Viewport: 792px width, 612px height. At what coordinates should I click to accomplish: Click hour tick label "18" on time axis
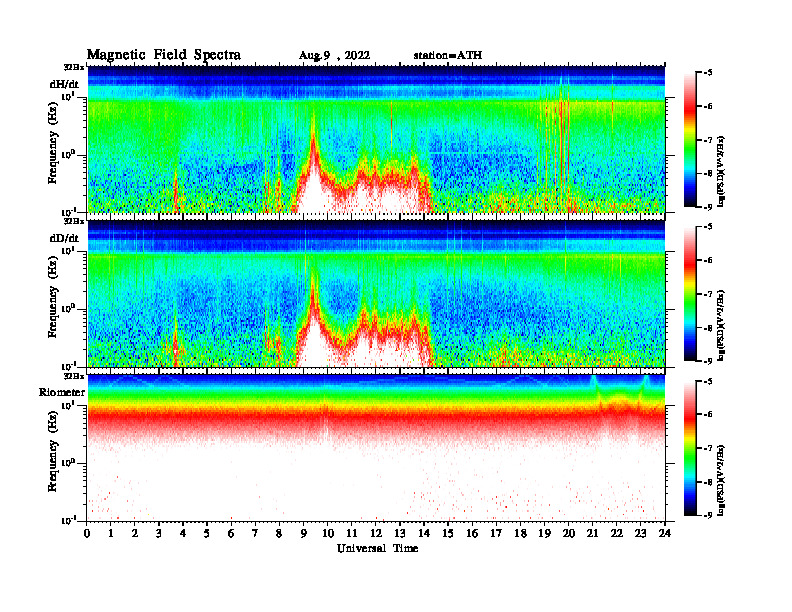pos(520,534)
